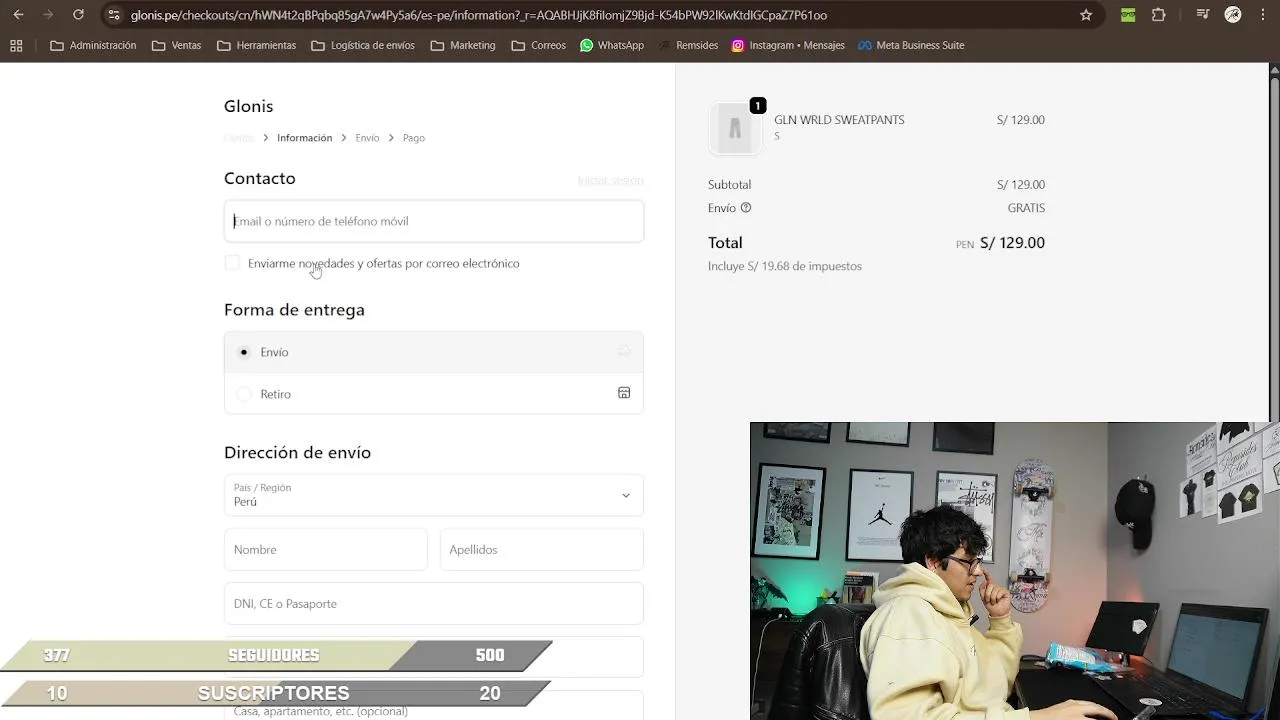Open the WhatsApp bookmark
This screenshot has width=1280, height=720.
[612, 45]
